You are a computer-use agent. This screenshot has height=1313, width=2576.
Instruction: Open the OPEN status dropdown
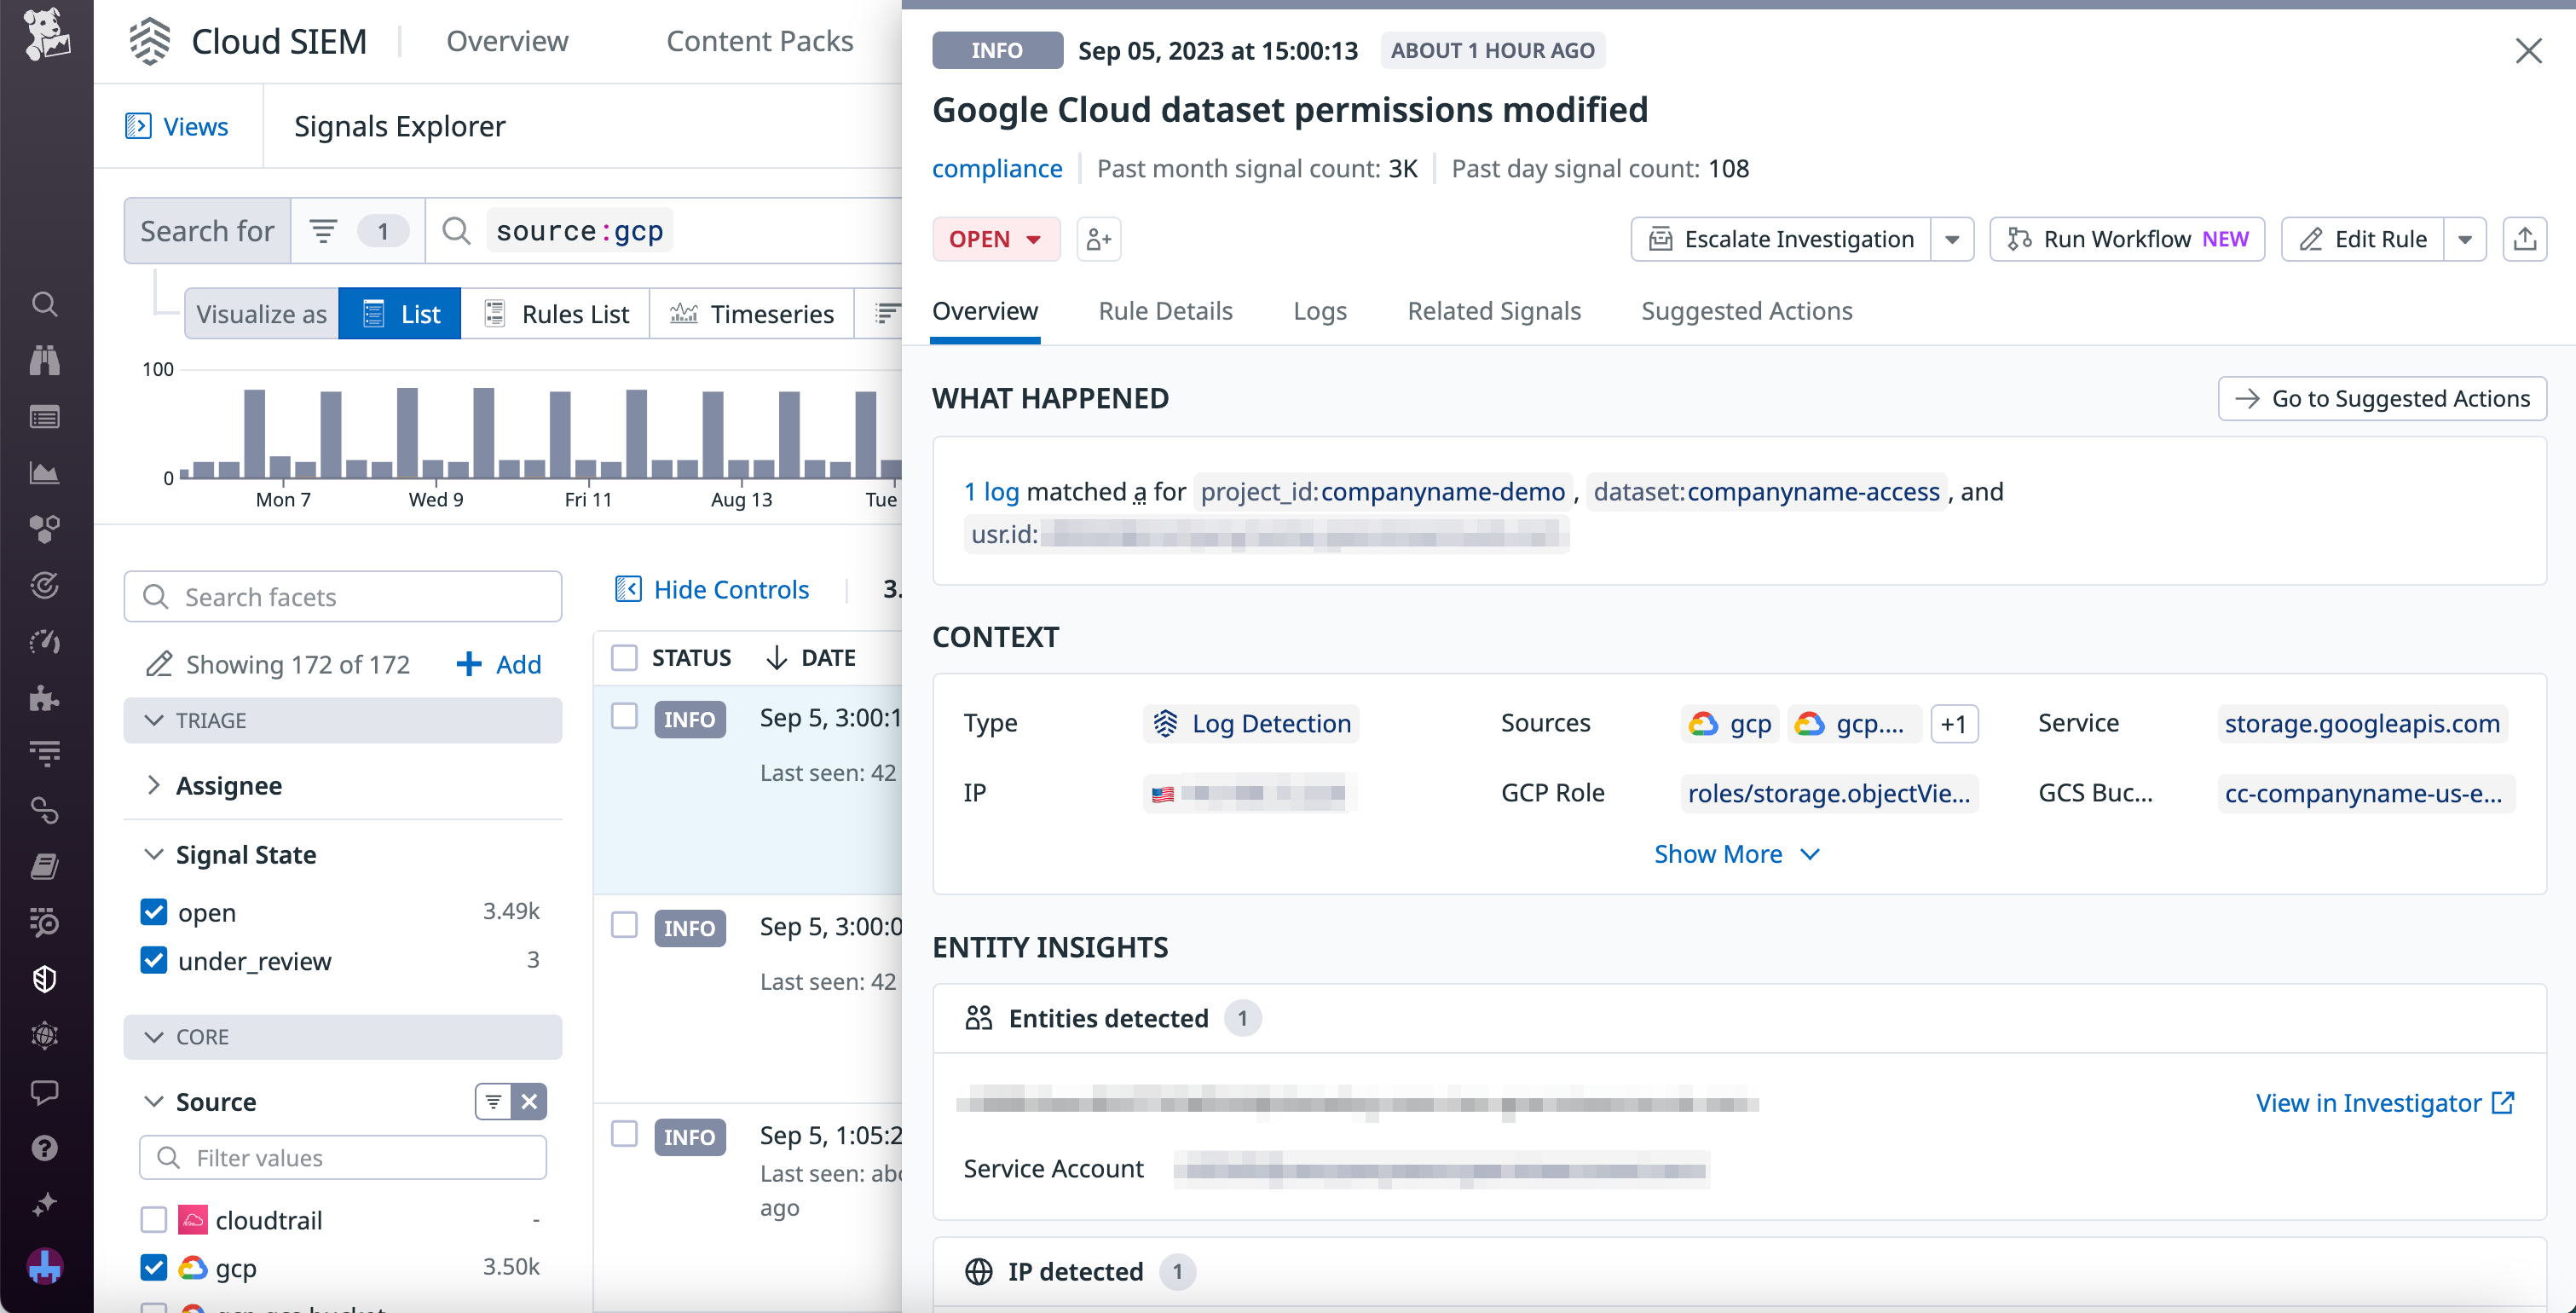996,239
